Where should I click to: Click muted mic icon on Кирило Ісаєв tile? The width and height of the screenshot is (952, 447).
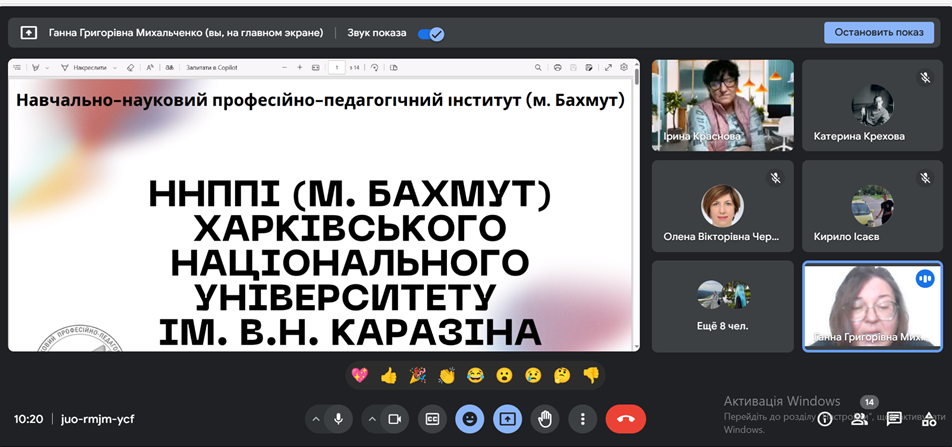(x=925, y=178)
